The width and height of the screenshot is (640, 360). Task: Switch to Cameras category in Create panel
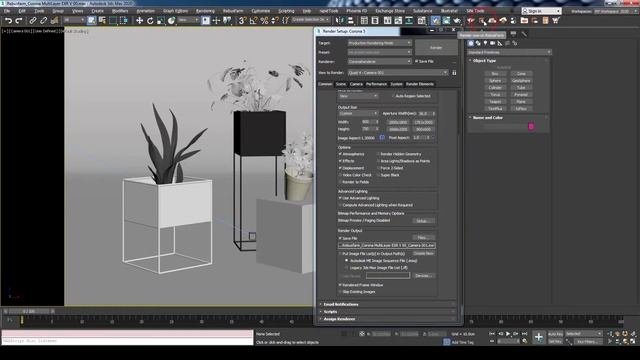click(493, 43)
